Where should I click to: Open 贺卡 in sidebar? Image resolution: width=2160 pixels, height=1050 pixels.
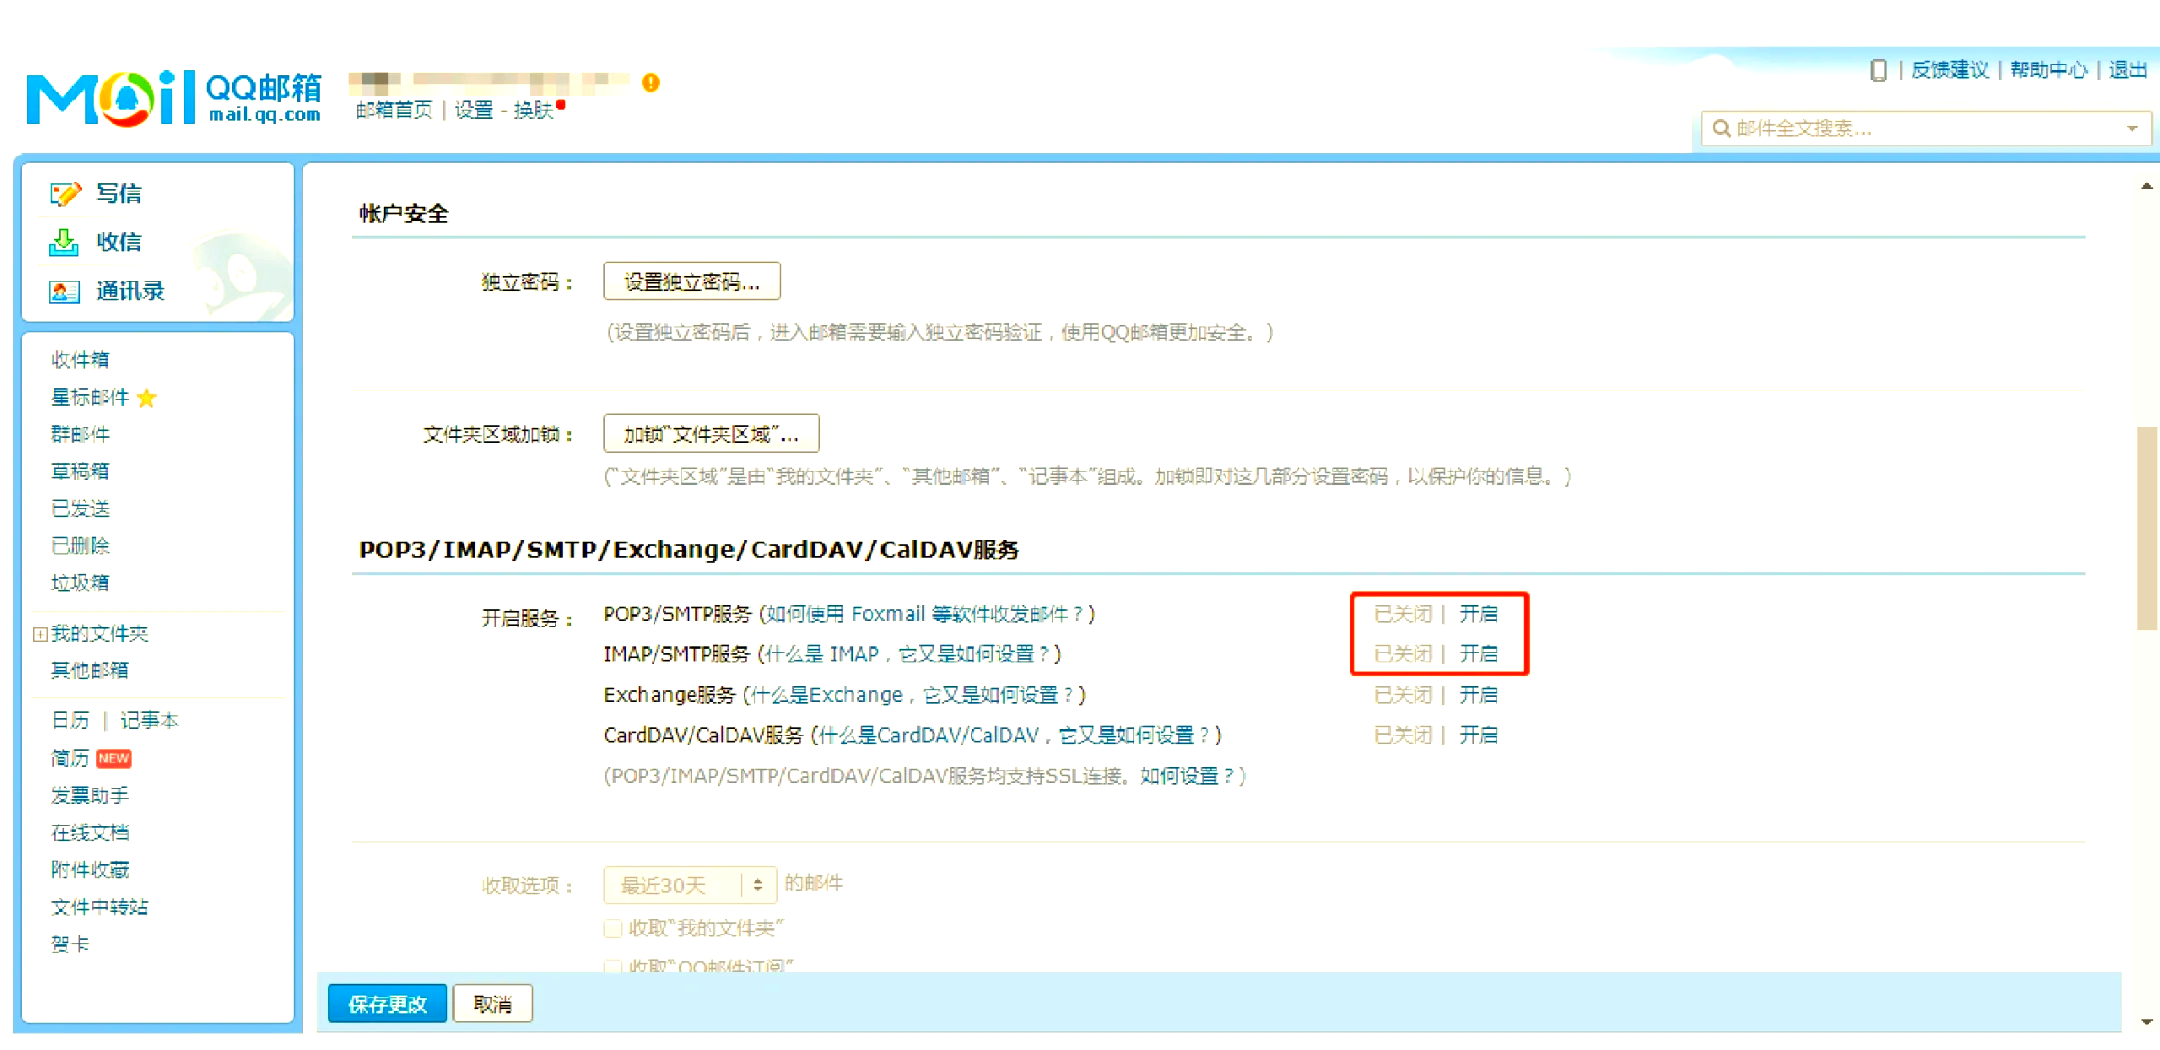point(70,944)
